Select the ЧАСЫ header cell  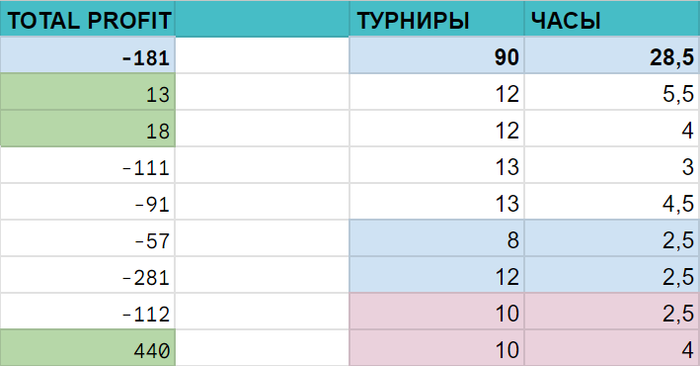point(612,19)
